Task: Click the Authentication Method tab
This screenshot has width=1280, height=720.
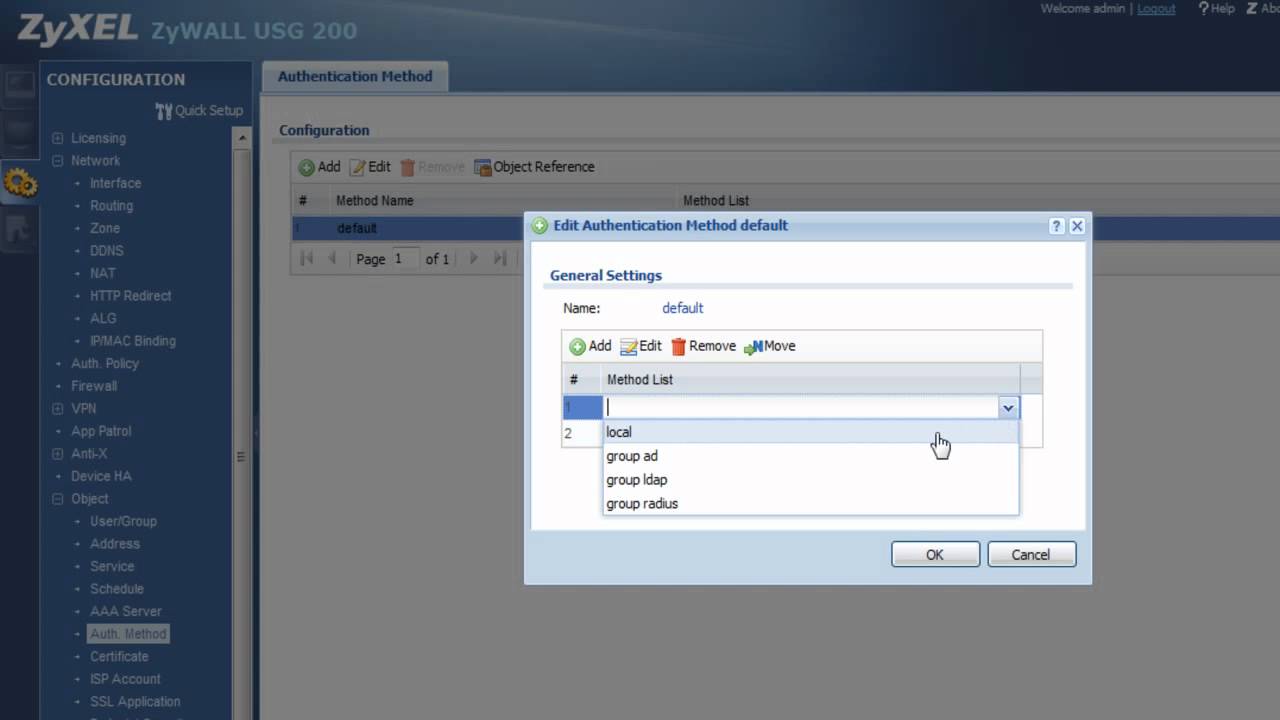Action: [355, 76]
